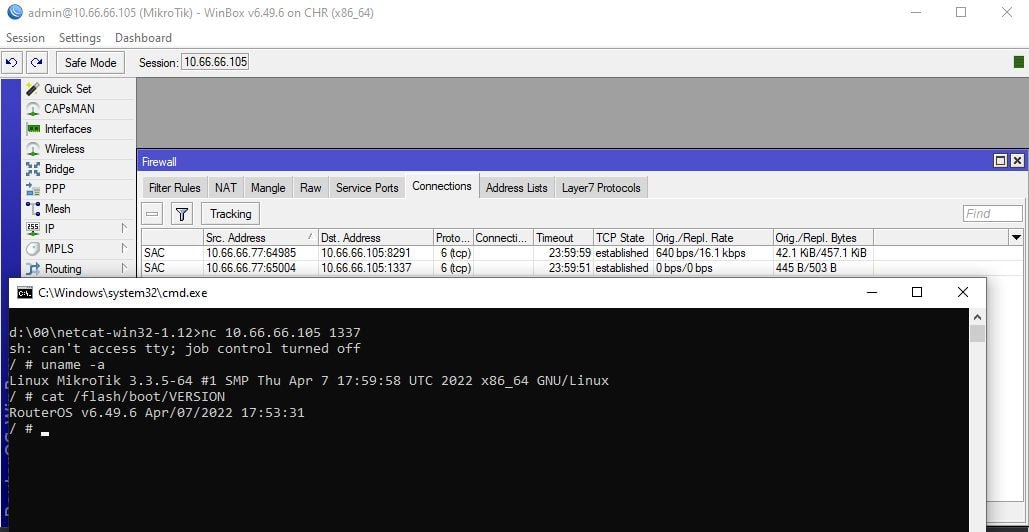Screen dimensions: 1029x532
Task: Switch to the Filter Rules tab
Action: click(175, 188)
